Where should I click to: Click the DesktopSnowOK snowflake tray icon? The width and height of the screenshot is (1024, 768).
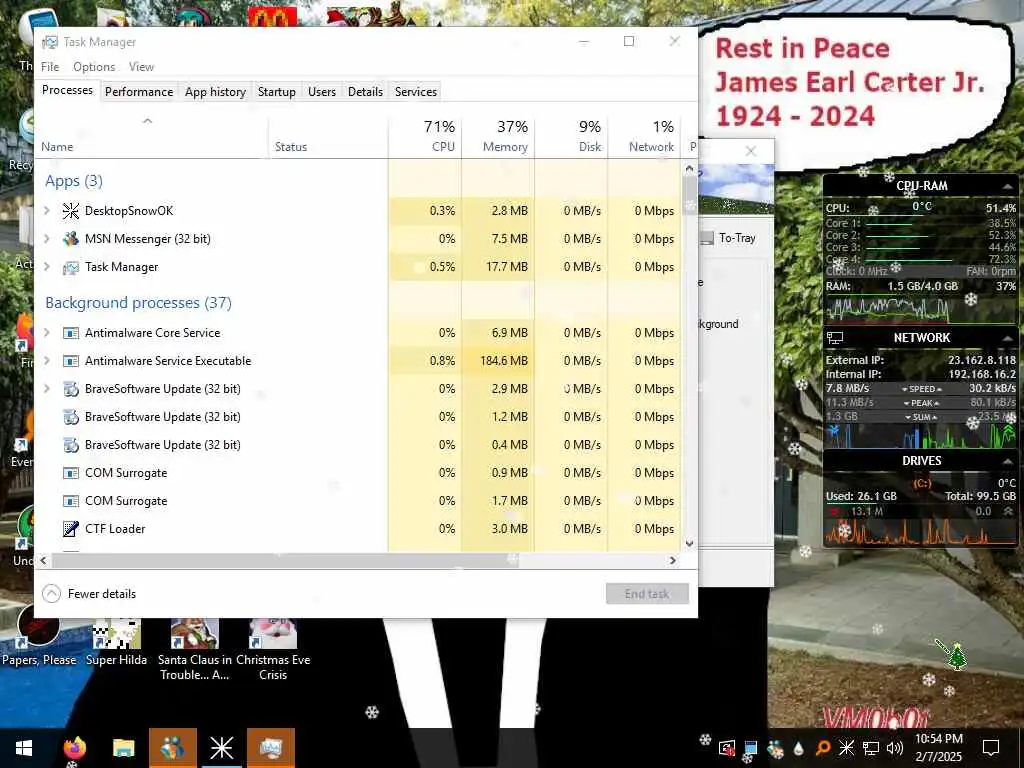click(x=846, y=748)
